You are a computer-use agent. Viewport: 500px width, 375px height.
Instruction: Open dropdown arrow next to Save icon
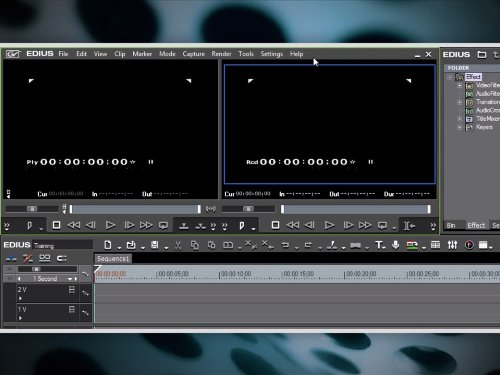pyautogui.click(x=166, y=248)
